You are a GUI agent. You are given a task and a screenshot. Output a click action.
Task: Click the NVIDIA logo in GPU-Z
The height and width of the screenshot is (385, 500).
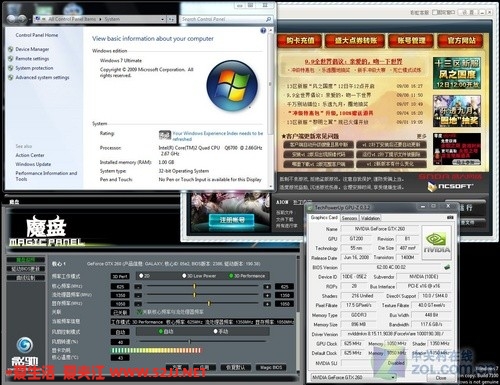point(436,242)
